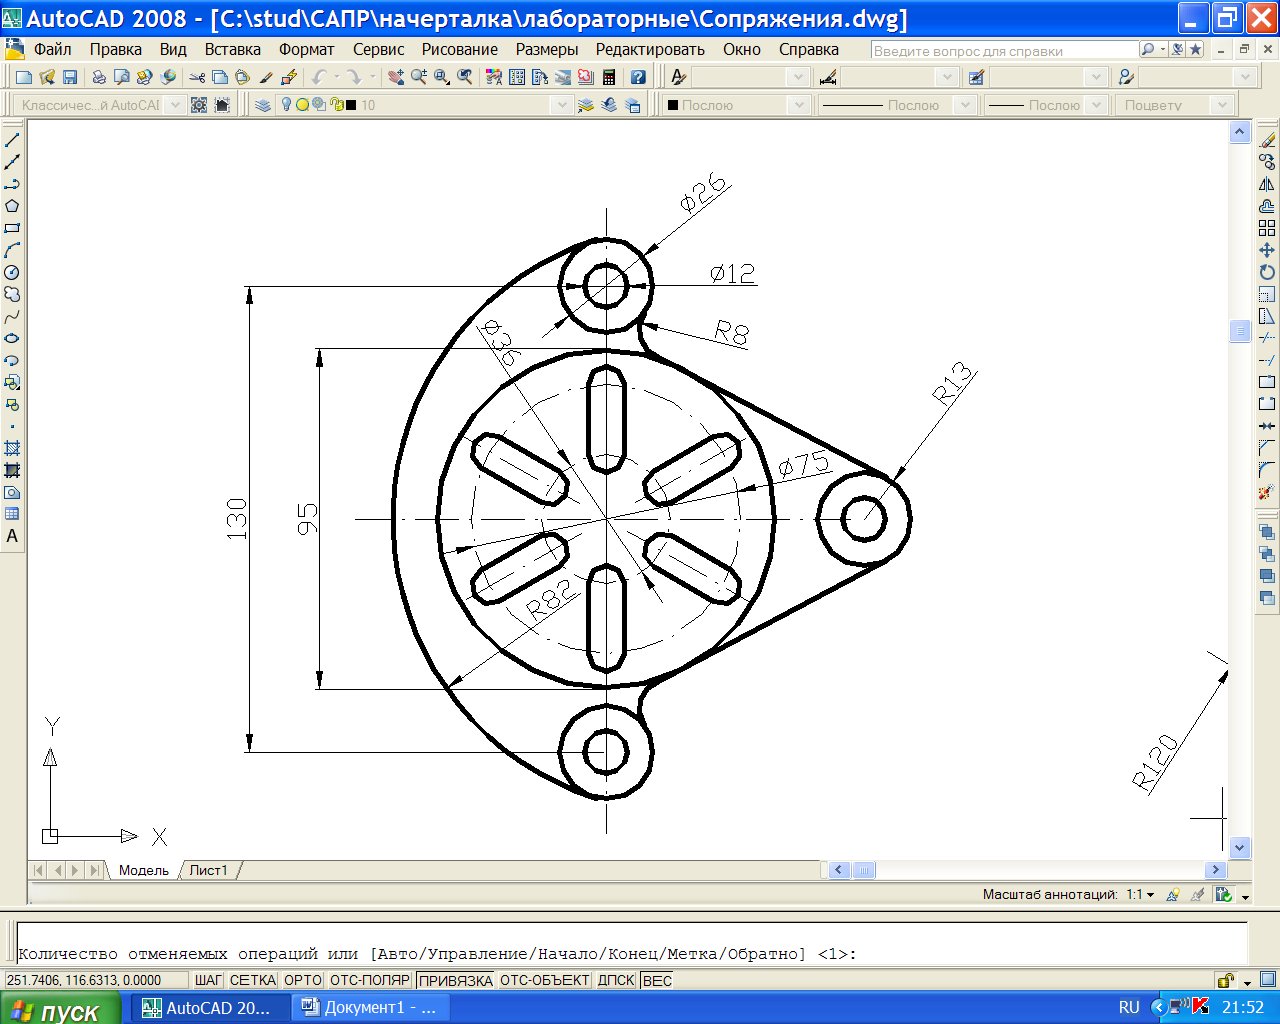Click the Zoom Realtime icon

pos(418,77)
